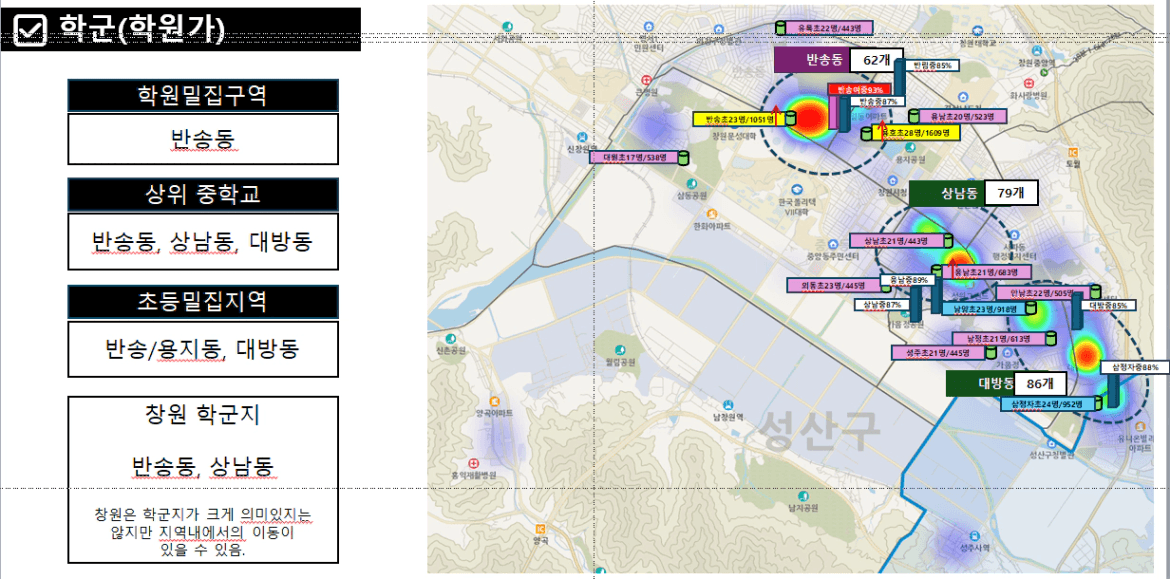Viewport: 1170px width, 579px height.
Task: Select the 79개 count box
Action: click(x=1011, y=194)
